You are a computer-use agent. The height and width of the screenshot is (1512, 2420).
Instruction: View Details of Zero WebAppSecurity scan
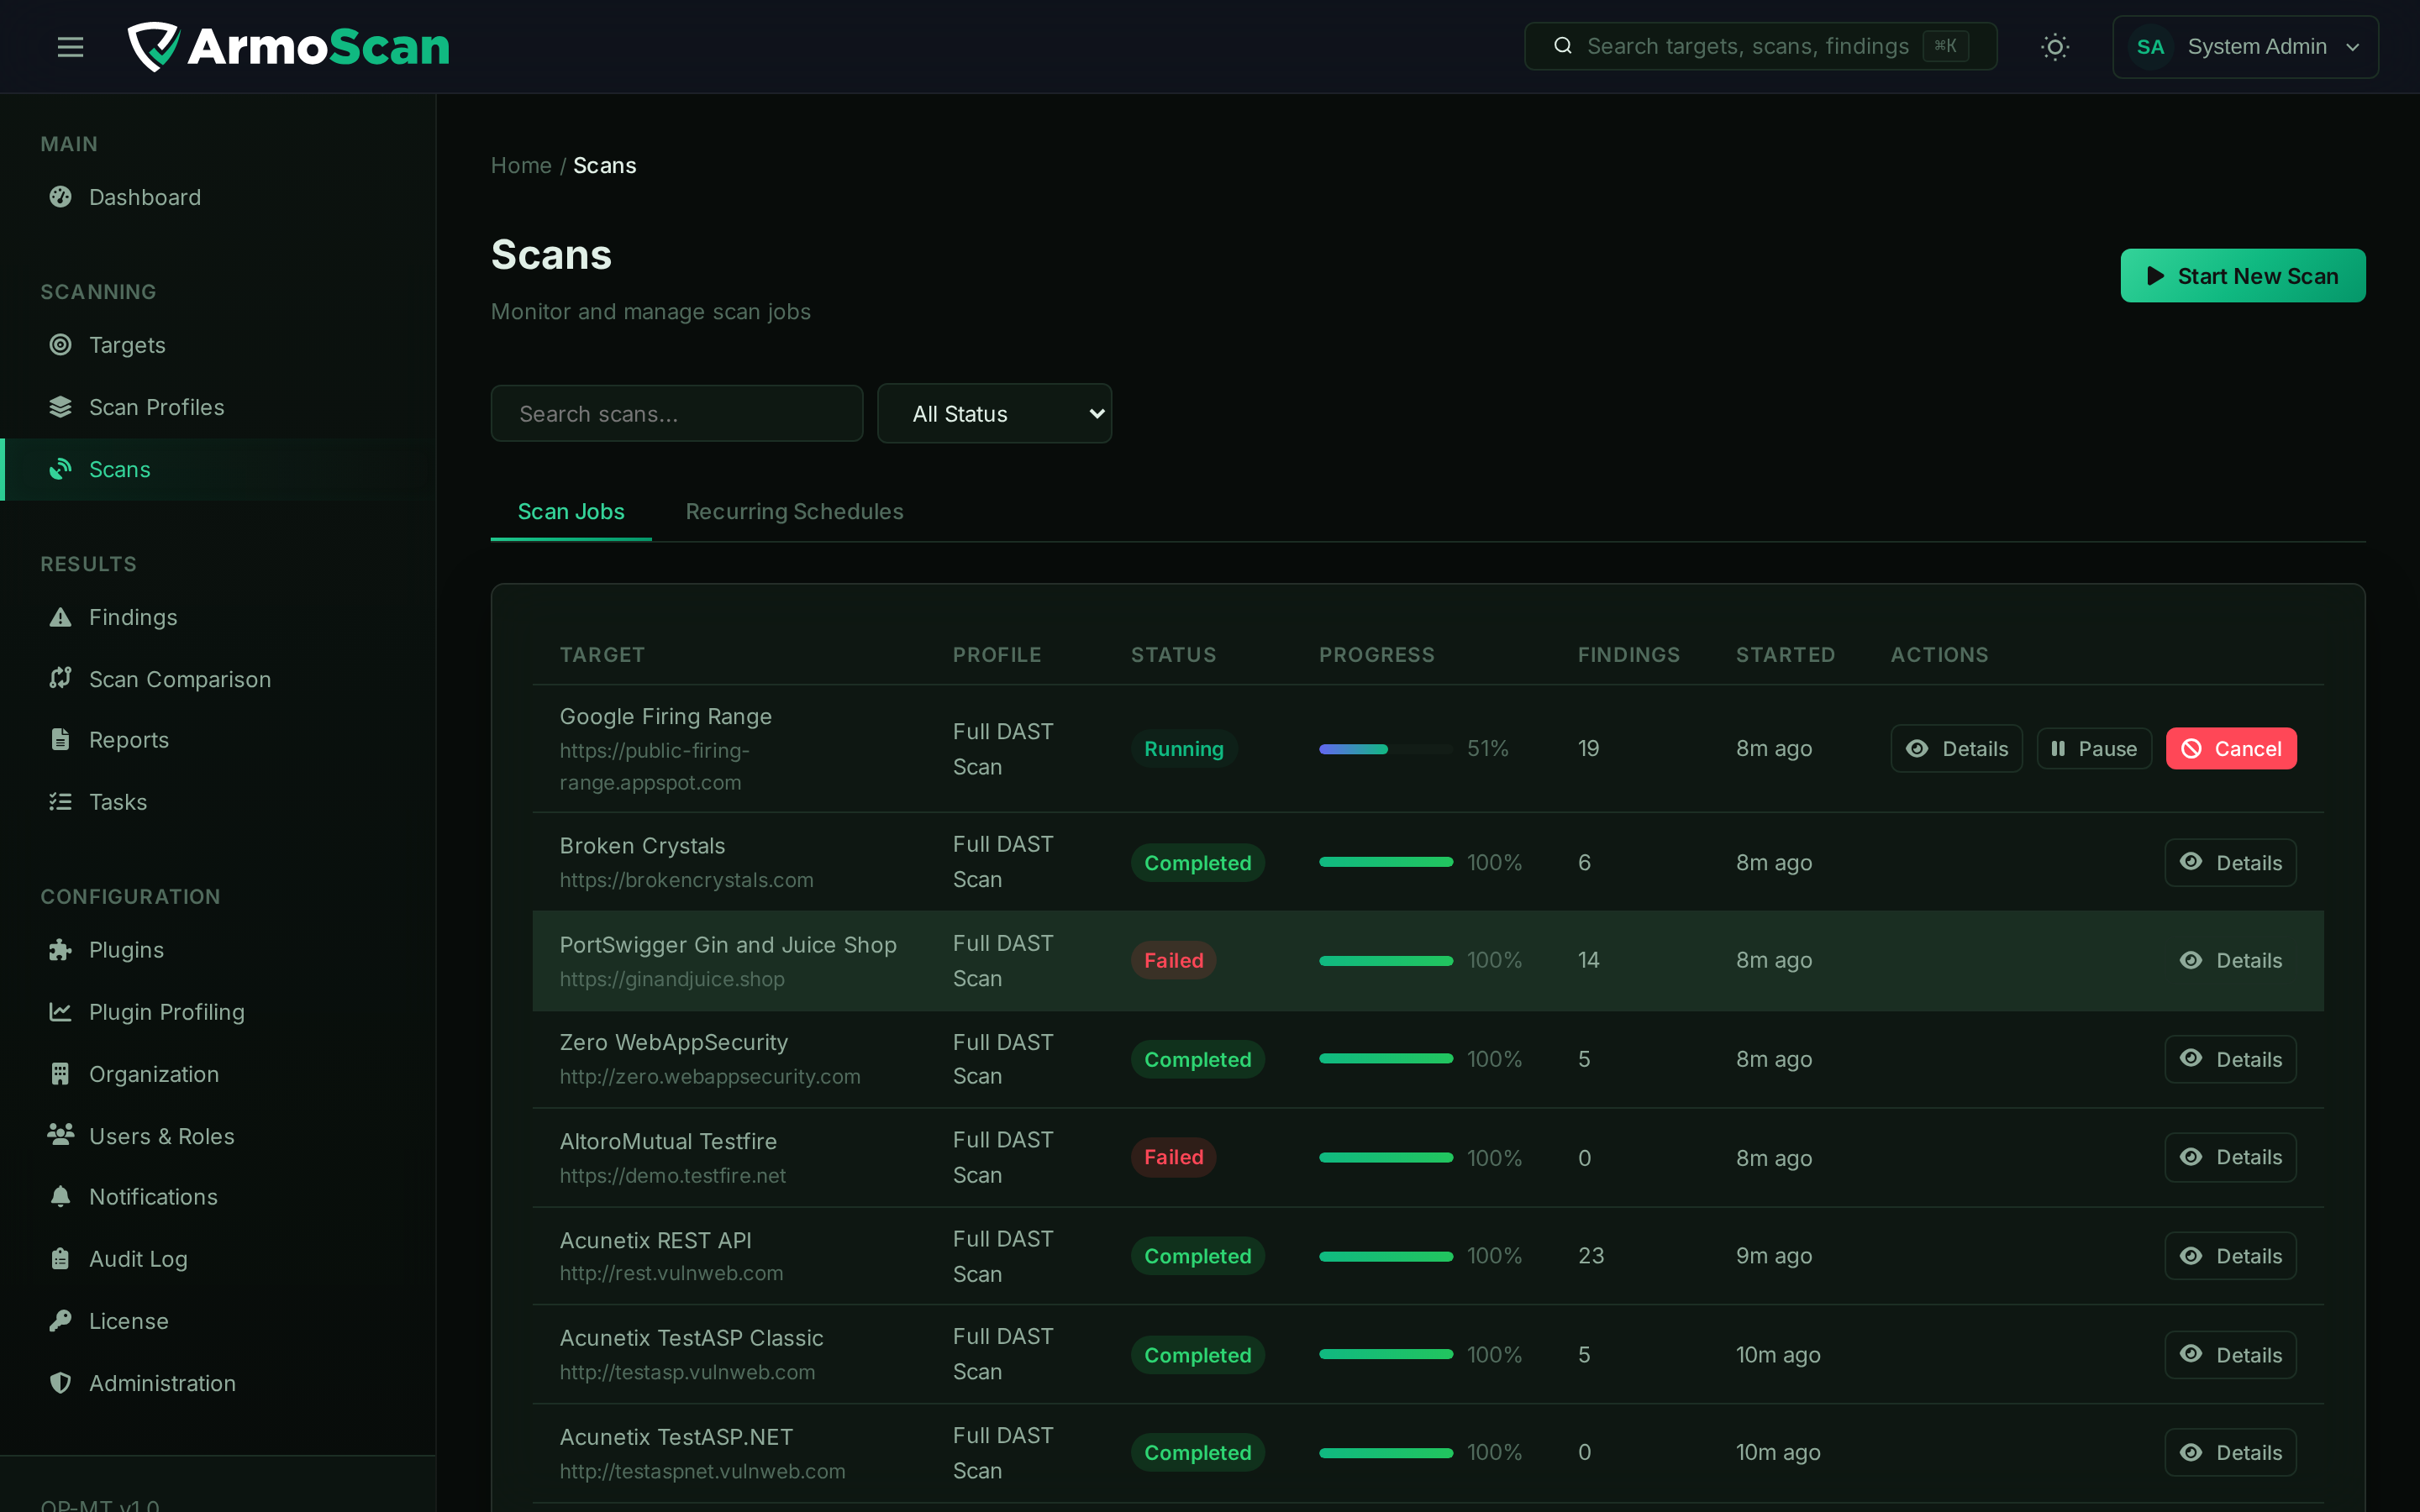point(2230,1059)
